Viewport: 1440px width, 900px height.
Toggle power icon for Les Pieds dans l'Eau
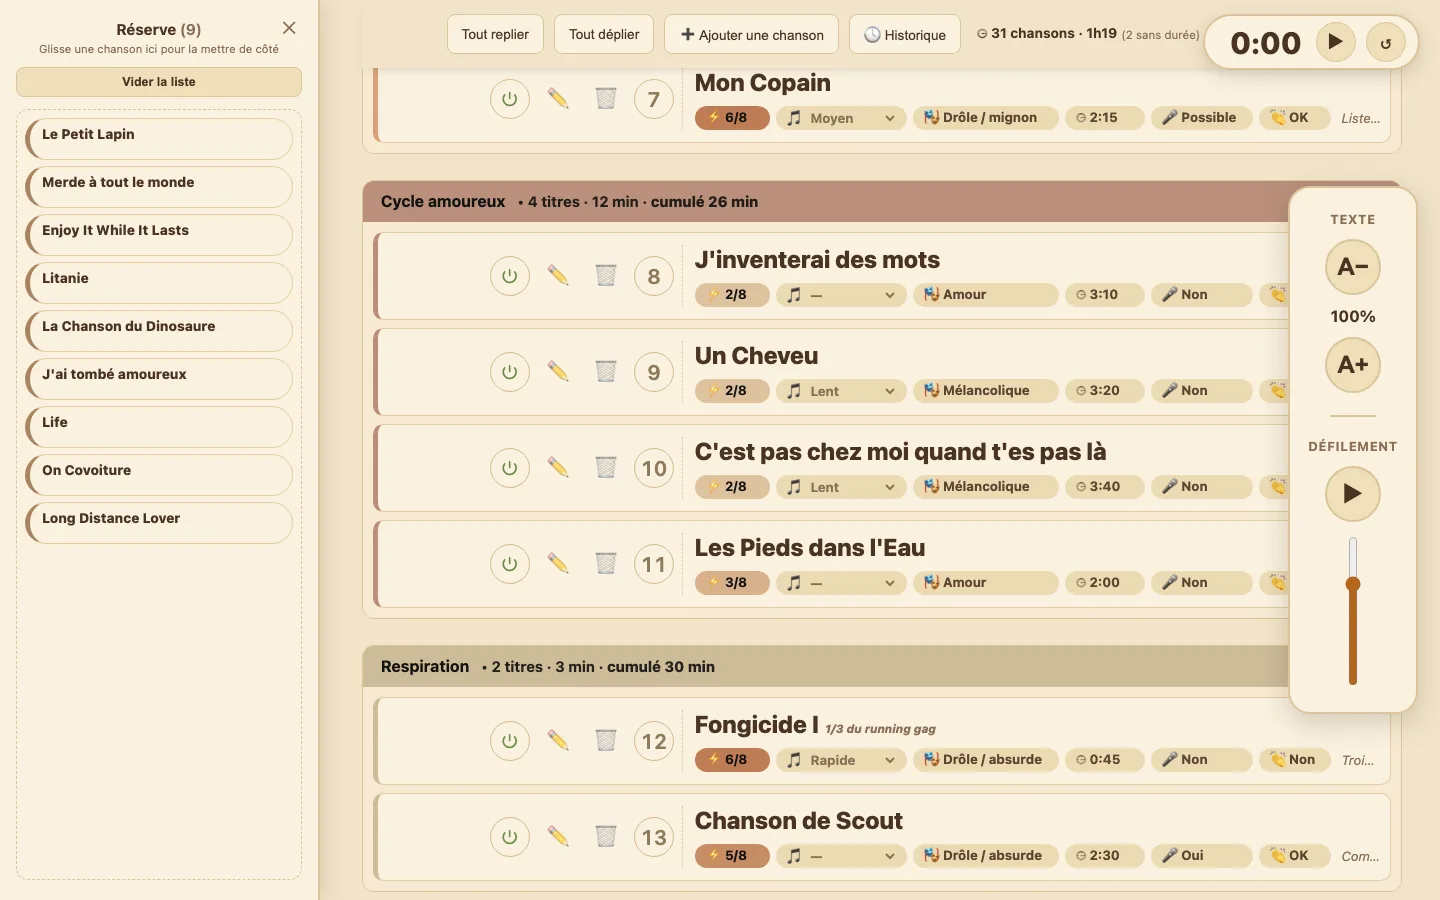[510, 564]
